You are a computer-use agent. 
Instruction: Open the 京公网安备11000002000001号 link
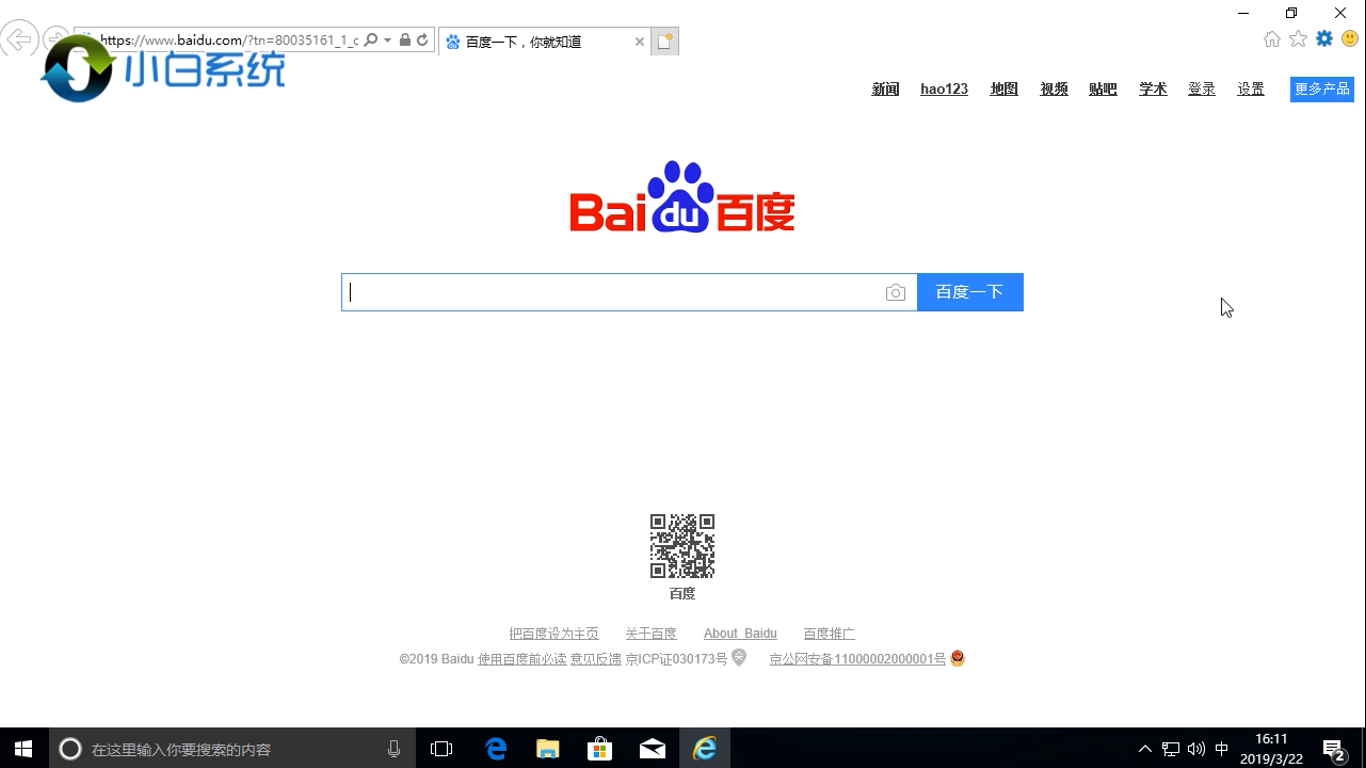[x=857, y=659]
